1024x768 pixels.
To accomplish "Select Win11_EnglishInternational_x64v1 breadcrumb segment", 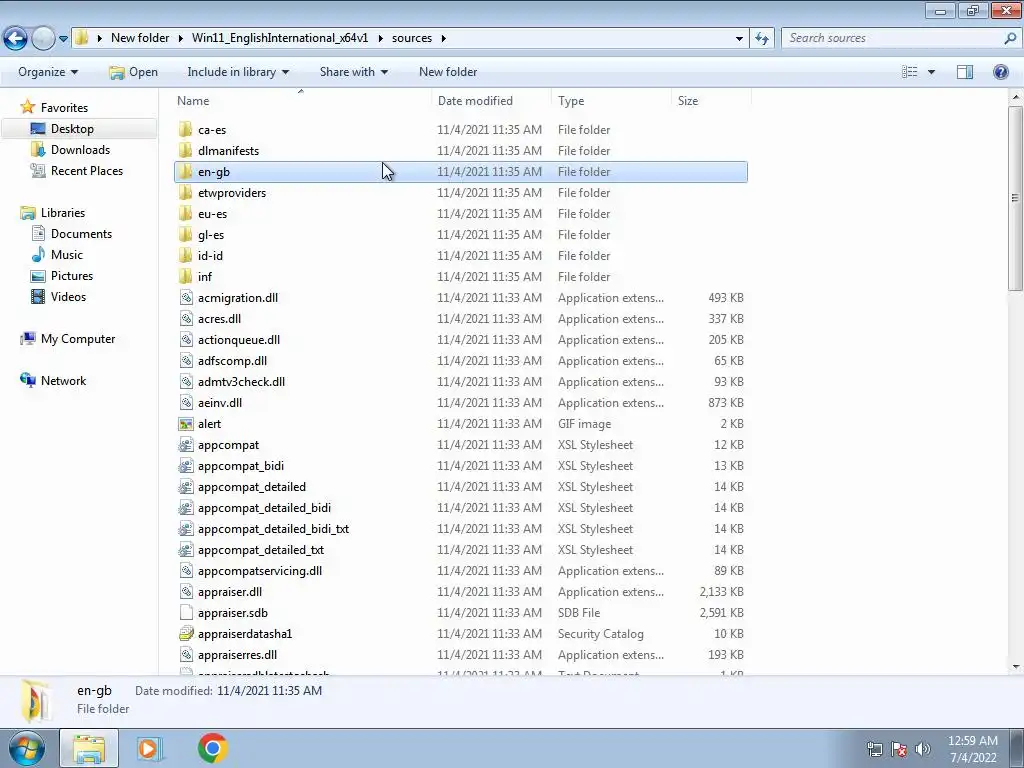I will coord(280,38).
